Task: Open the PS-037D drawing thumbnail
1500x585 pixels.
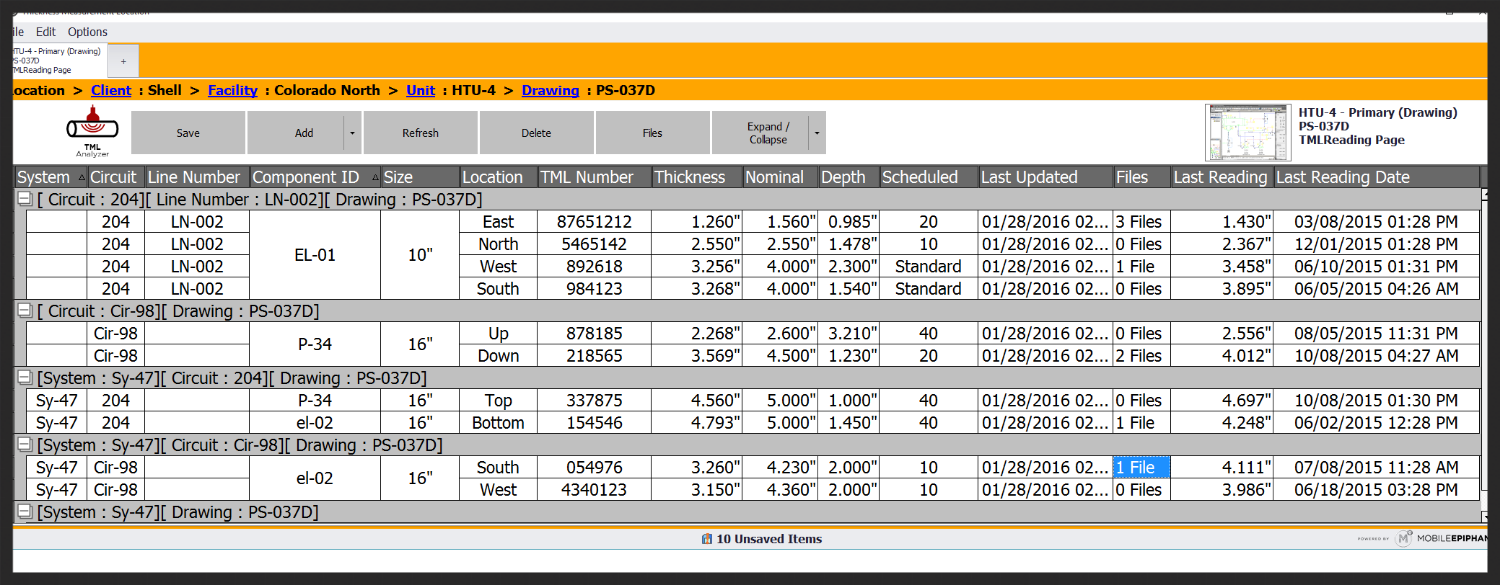Action: [1248, 132]
